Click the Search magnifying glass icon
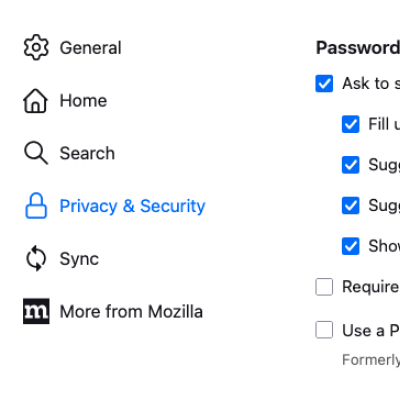The height and width of the screenshot is (400, 400). [x=36, y=153]
